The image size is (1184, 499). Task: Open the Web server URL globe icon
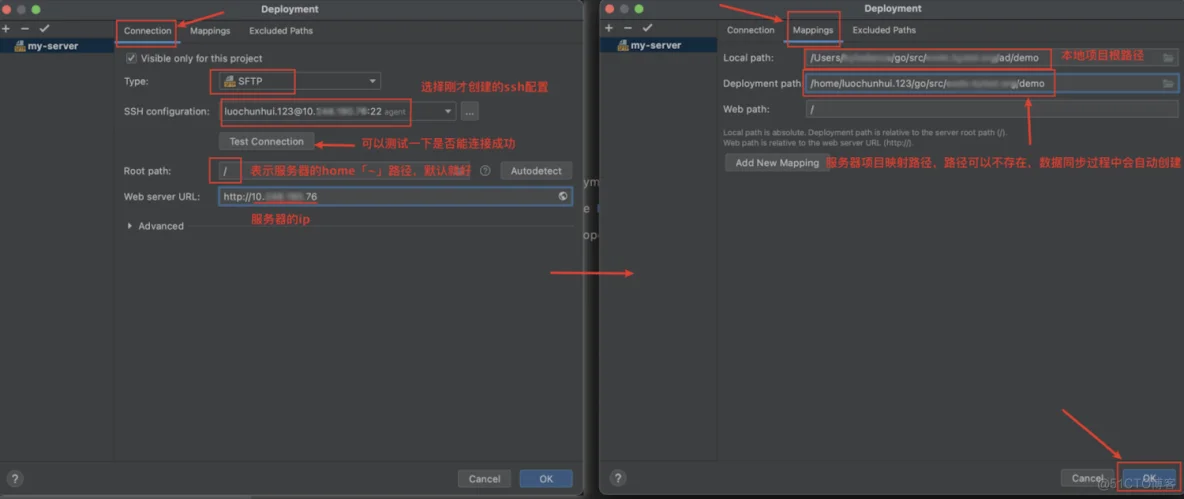click(563, 197)
